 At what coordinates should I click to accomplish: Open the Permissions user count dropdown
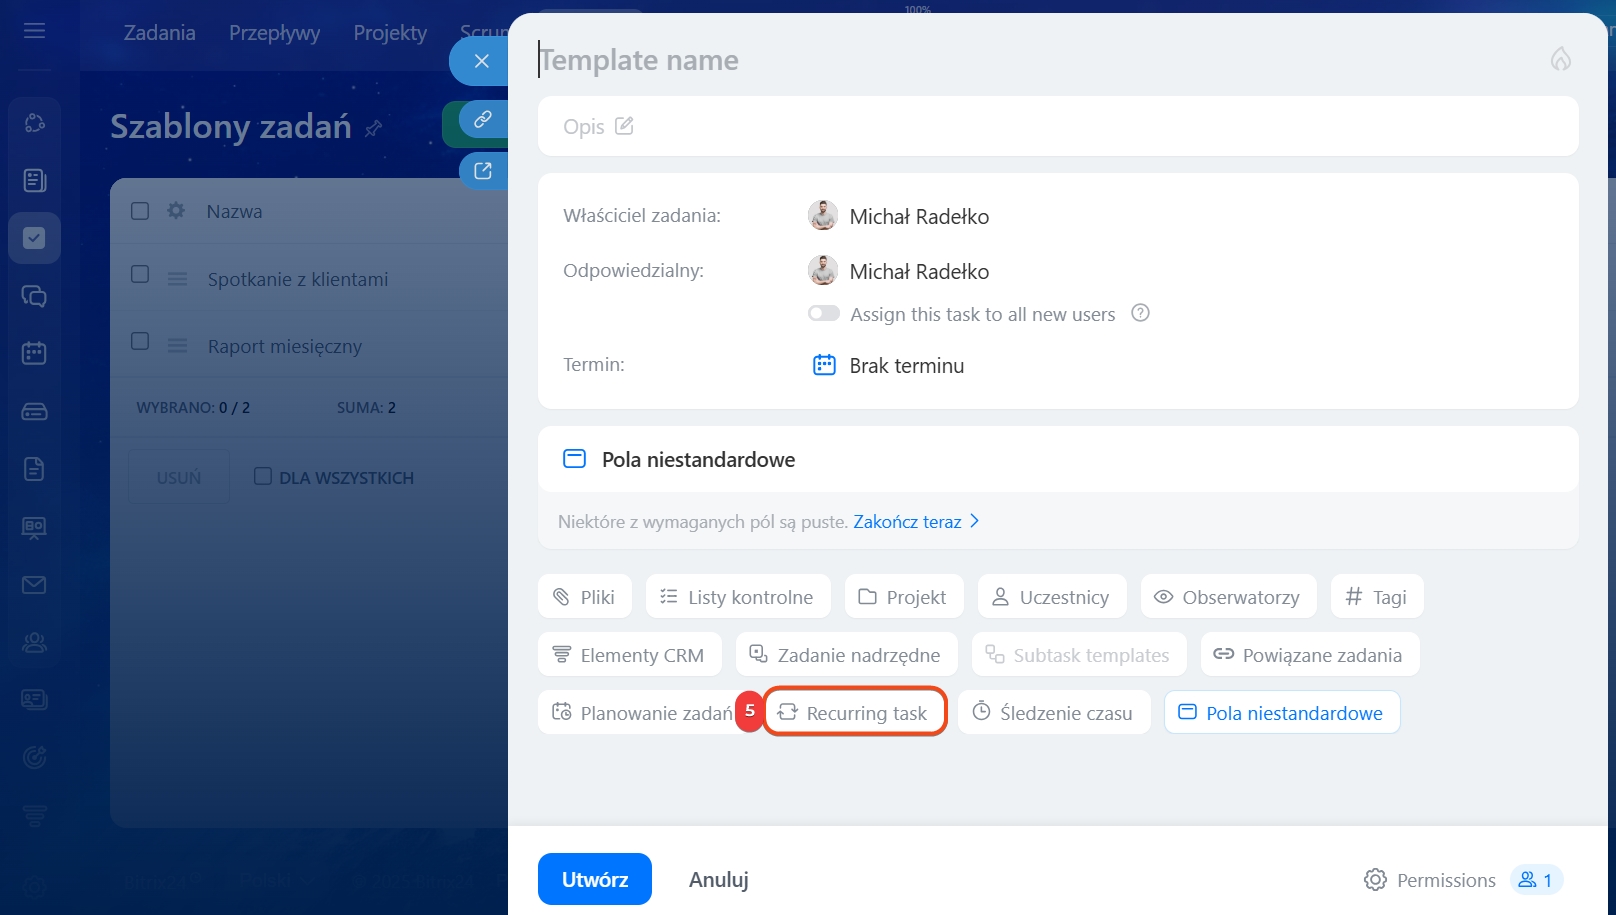[x=1536, y=880]
